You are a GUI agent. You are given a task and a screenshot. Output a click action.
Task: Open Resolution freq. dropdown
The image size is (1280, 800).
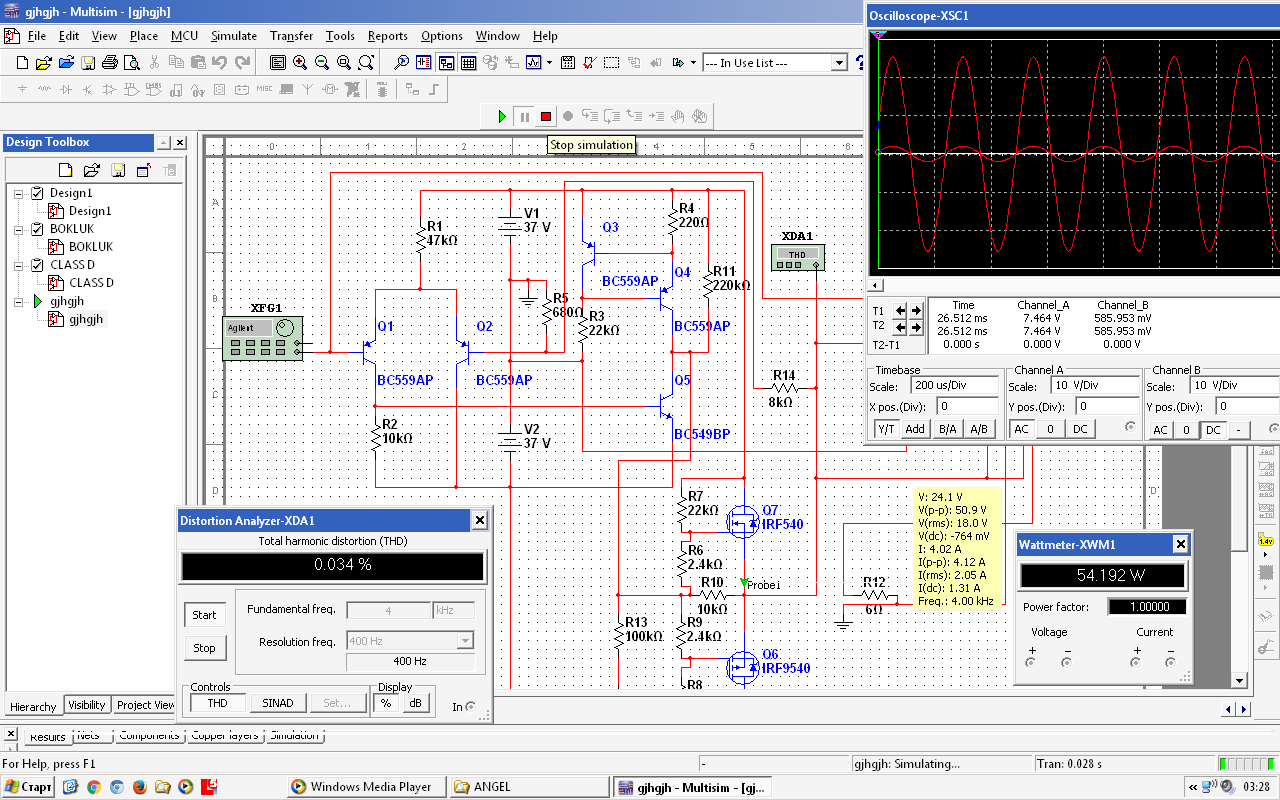pos(464,641)
